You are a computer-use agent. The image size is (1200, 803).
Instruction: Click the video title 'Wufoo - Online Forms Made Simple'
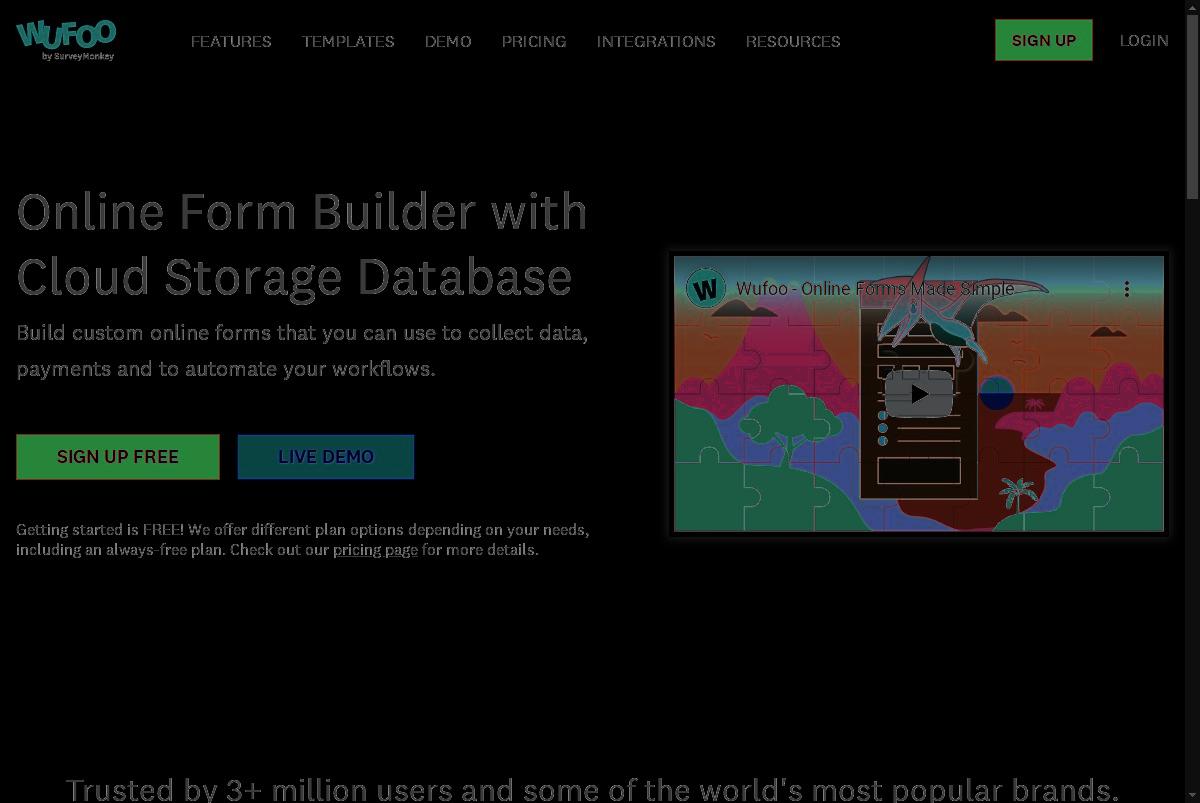[x=875, y=289]
